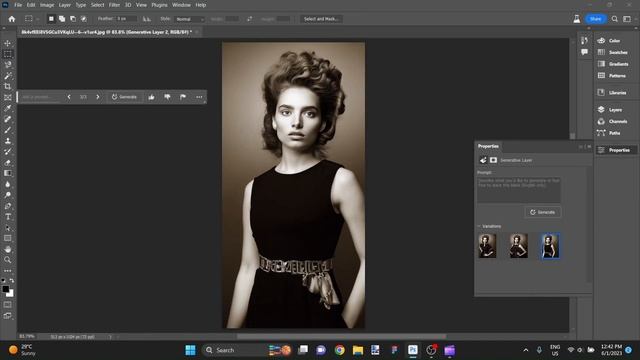Viewport: 640px width, 360px height.
Task: Collapse the Variations section
Action: 479,226
